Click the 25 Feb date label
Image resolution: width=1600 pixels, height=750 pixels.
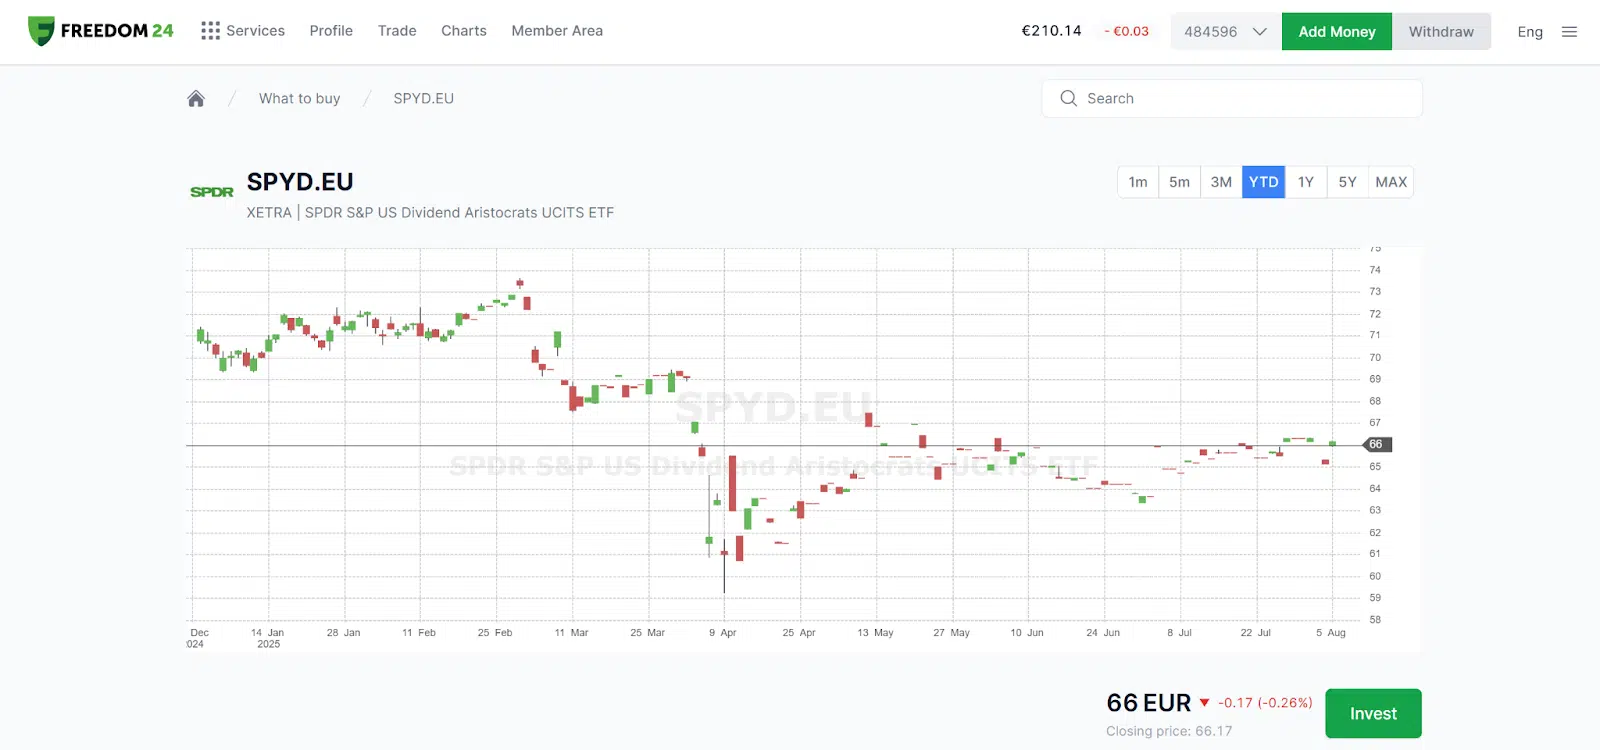(495, 633)
